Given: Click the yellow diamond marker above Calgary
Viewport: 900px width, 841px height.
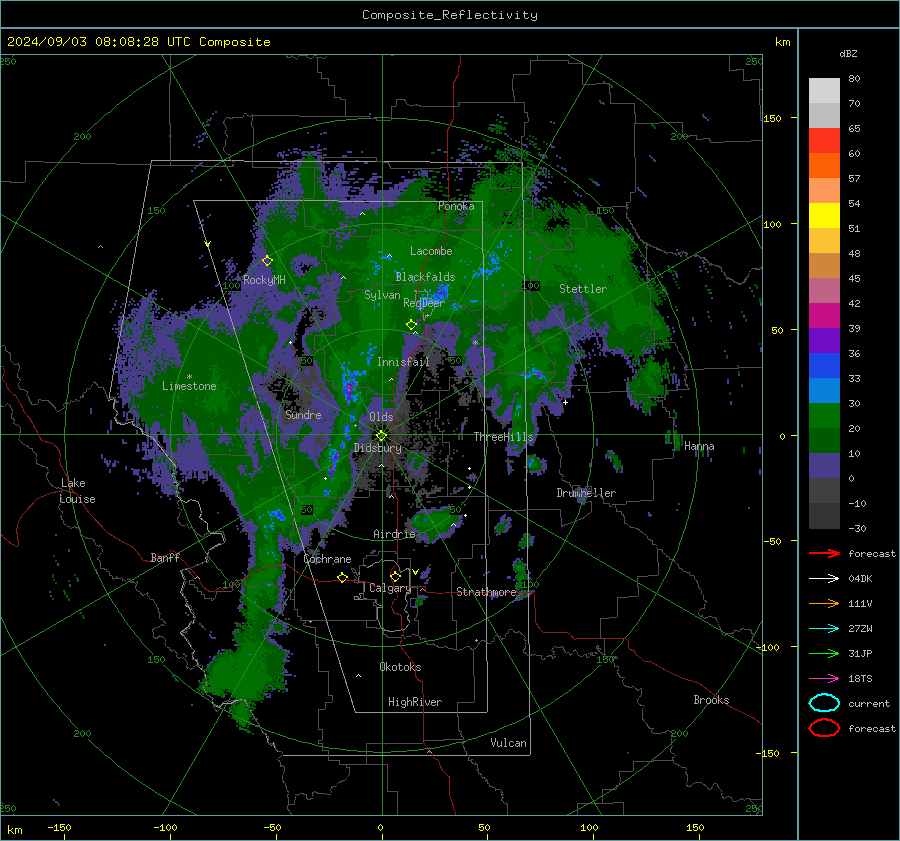Looking at the screenshot, I should 395,576.
